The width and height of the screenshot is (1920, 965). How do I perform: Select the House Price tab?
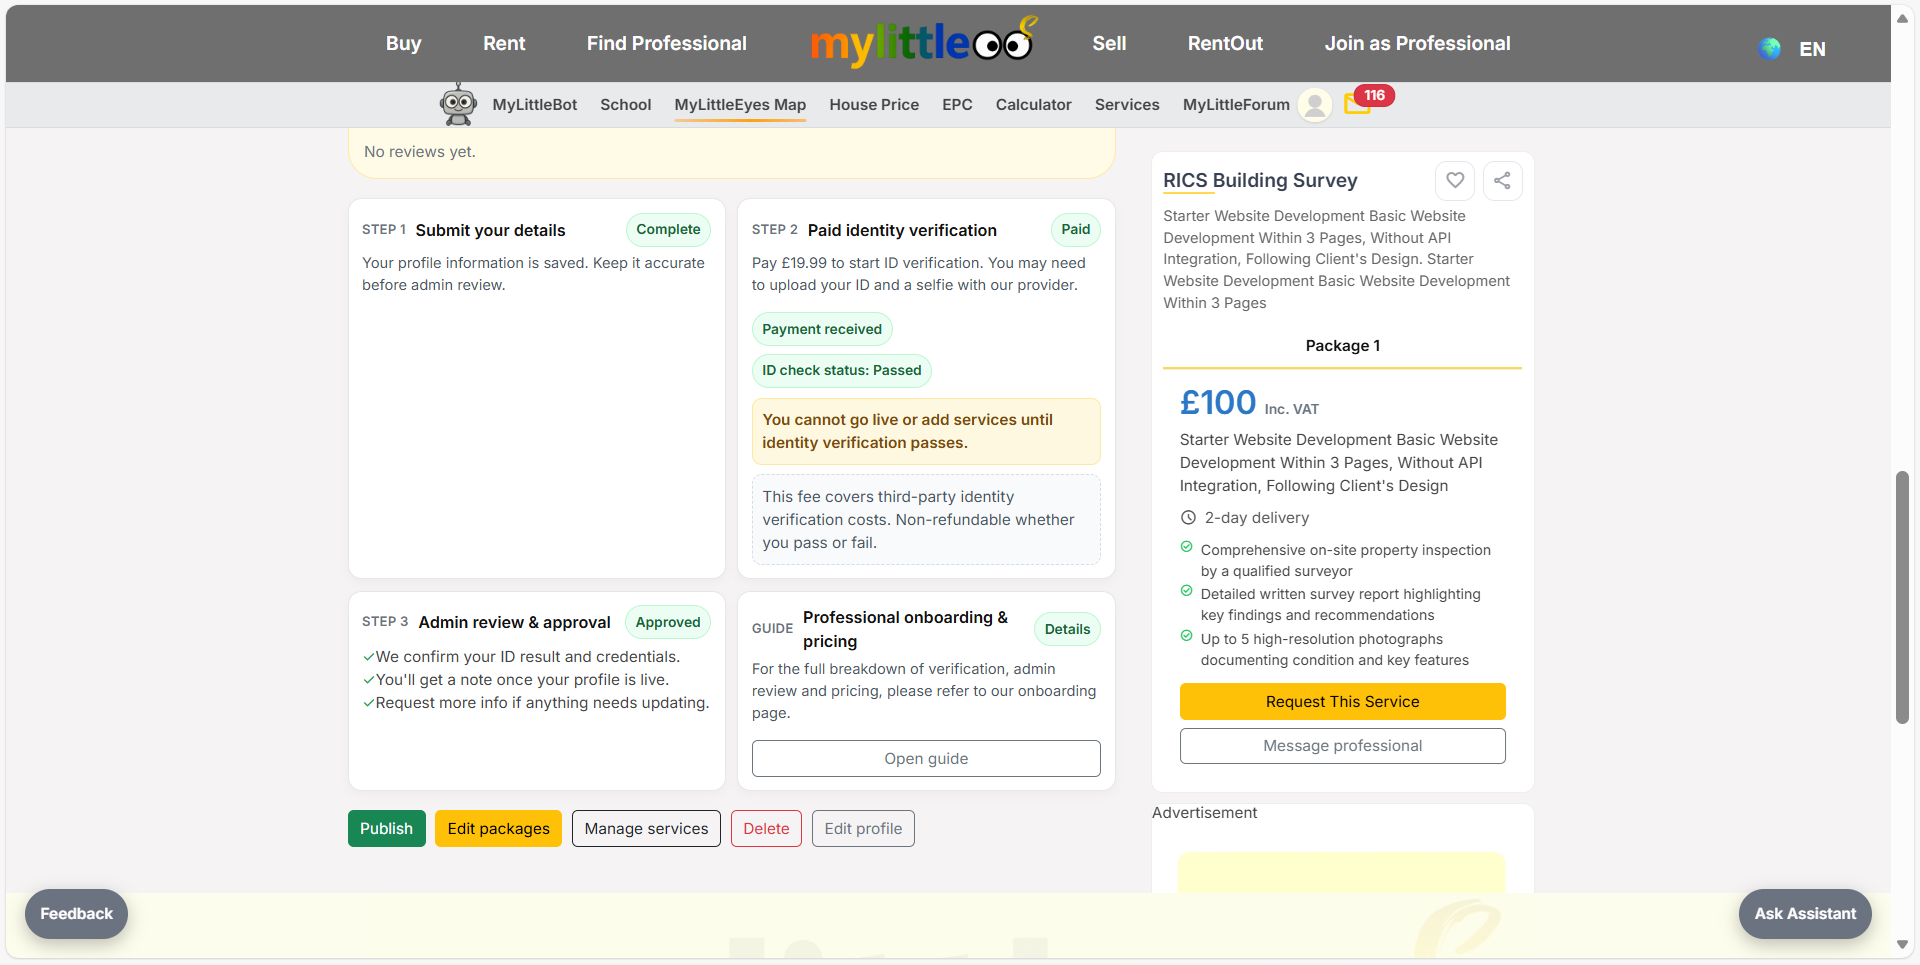(x=873, y=104)
